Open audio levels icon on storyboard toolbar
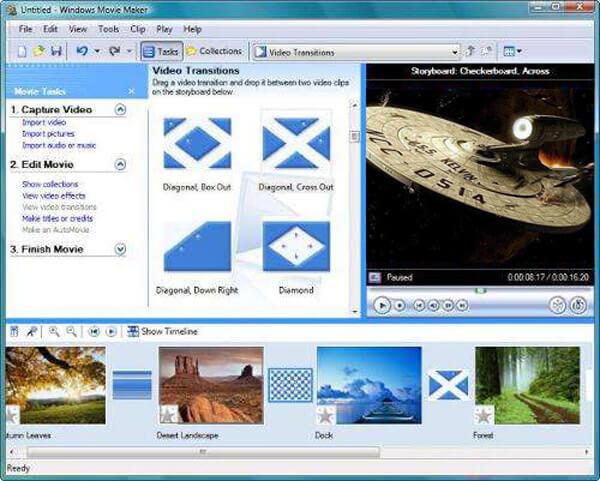 [x=15, y=331]
